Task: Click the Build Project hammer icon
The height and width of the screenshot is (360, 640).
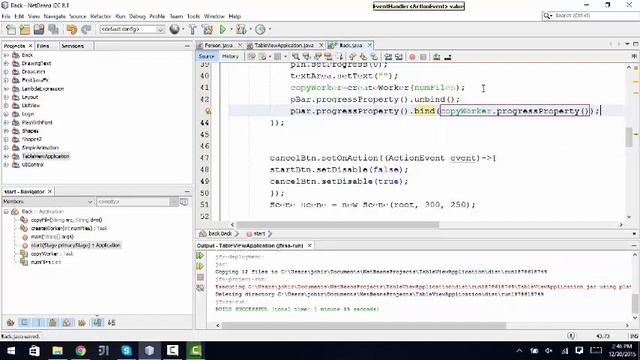Action: [193, 29]
